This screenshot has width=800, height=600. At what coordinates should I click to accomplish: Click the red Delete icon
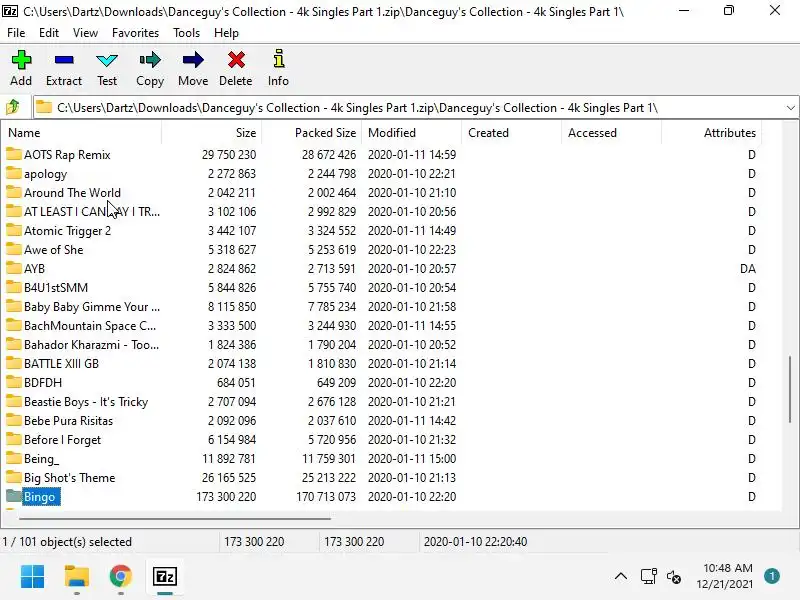click(x=236, y=60)
